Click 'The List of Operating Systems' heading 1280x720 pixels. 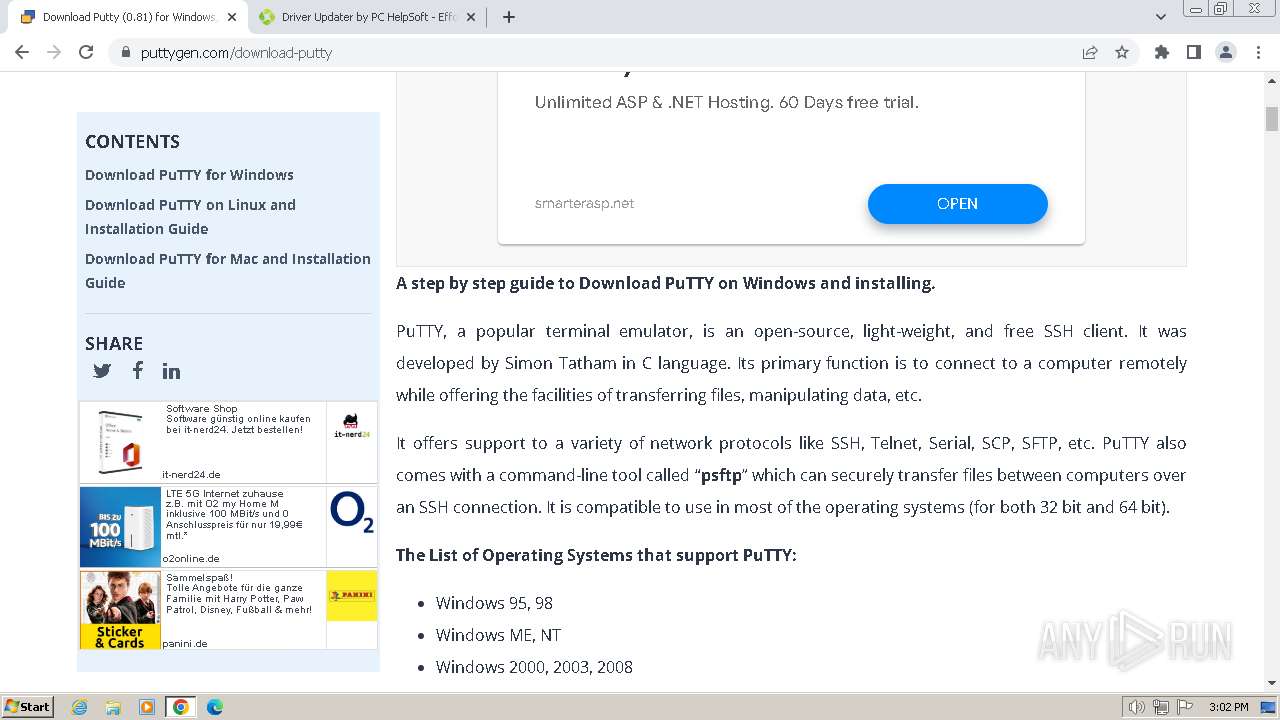[x=596, y=555]
